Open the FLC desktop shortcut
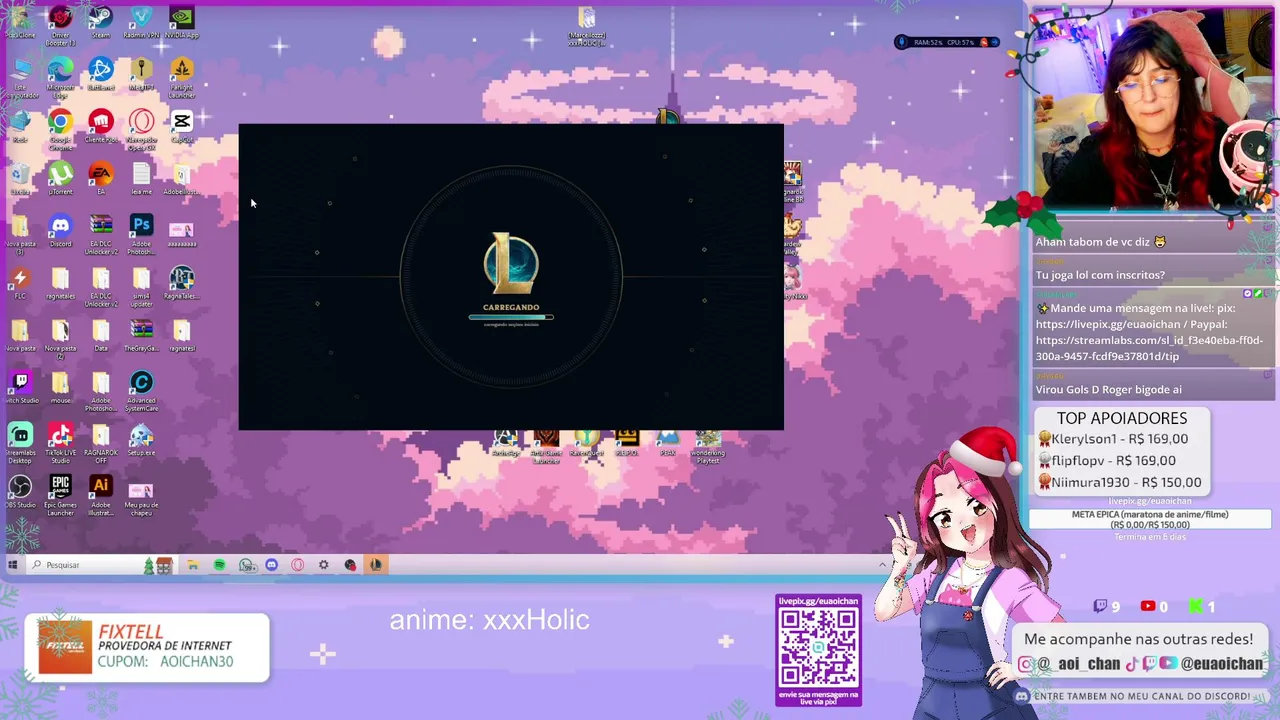 point(20,283)
